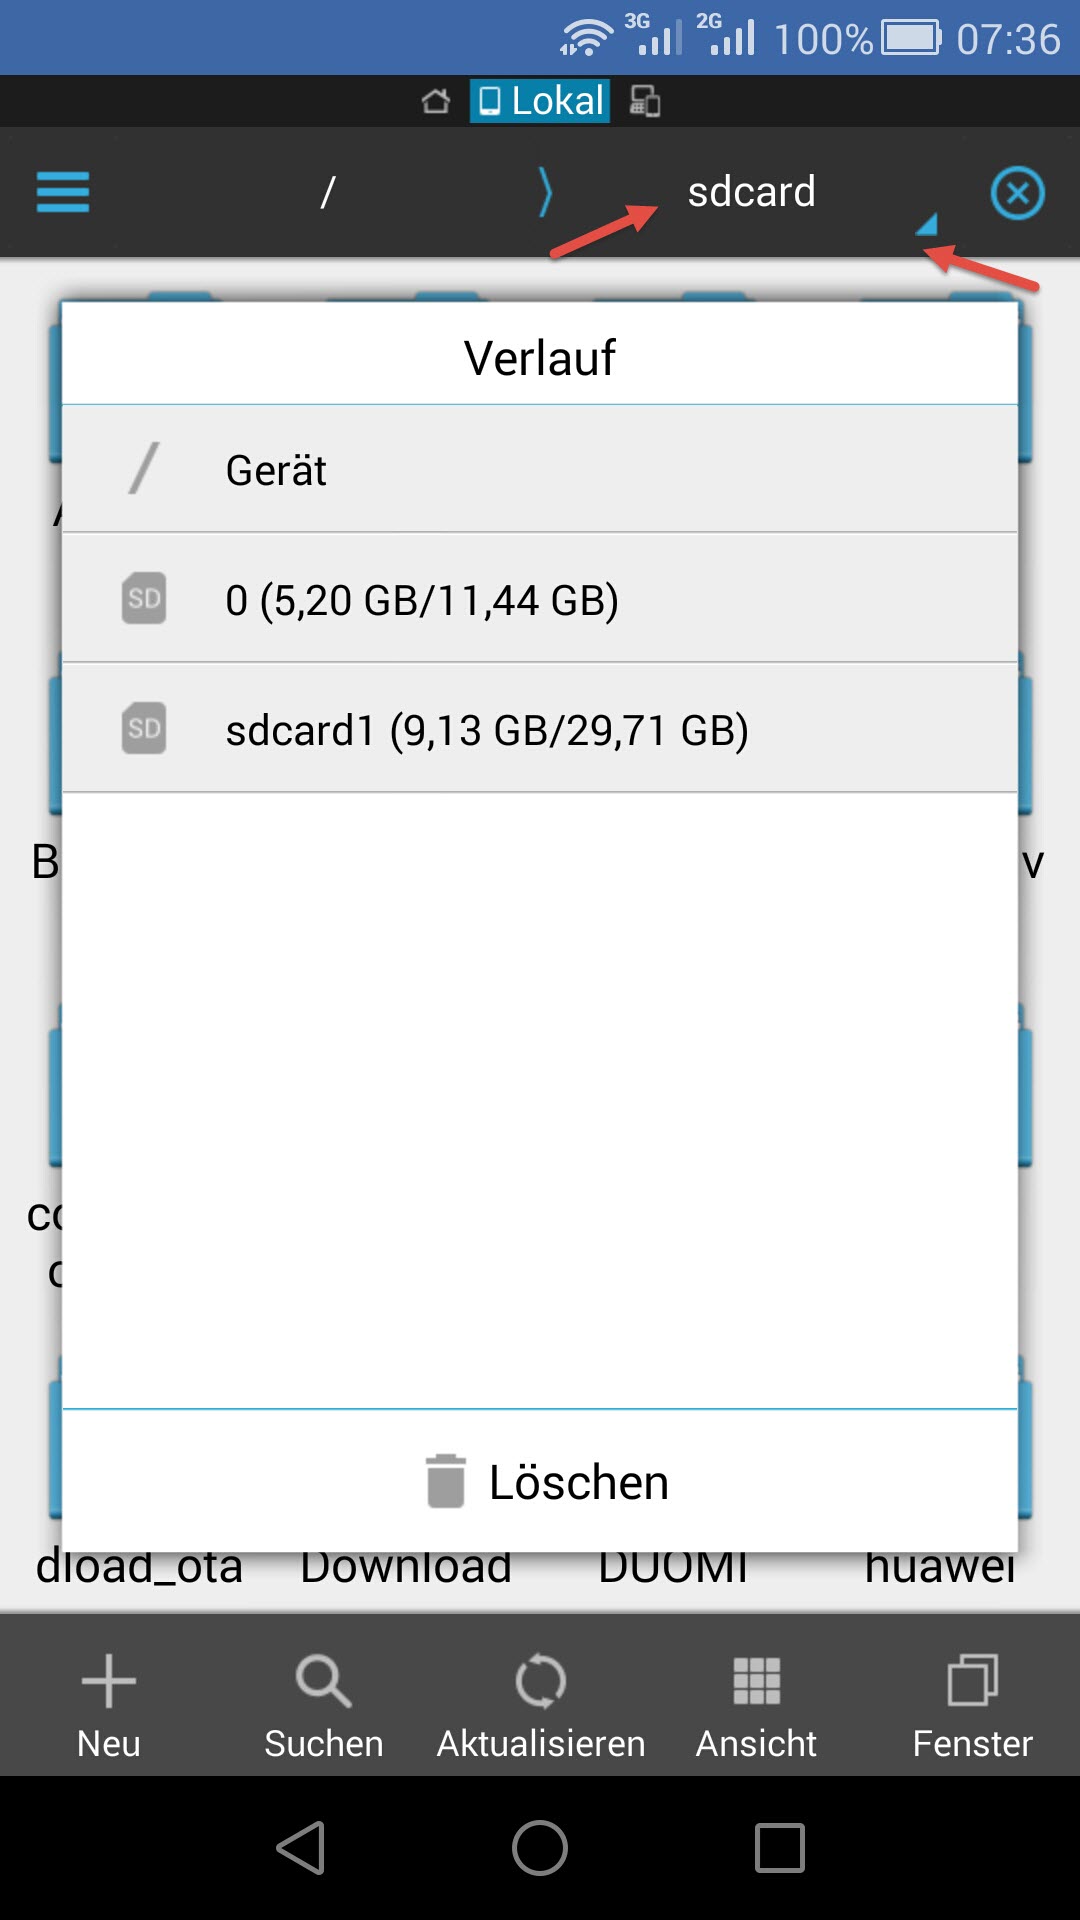Go to the root slash path
Image resolution: width=1080 pixels, height=1920 pixels.
[x=327, y=192]
